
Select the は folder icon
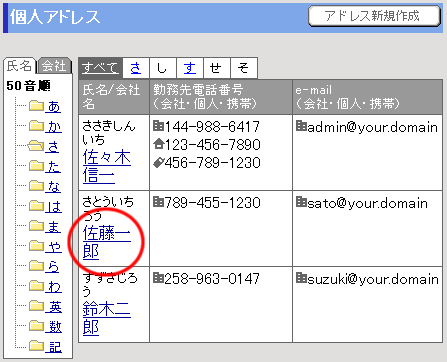(36, 206)
